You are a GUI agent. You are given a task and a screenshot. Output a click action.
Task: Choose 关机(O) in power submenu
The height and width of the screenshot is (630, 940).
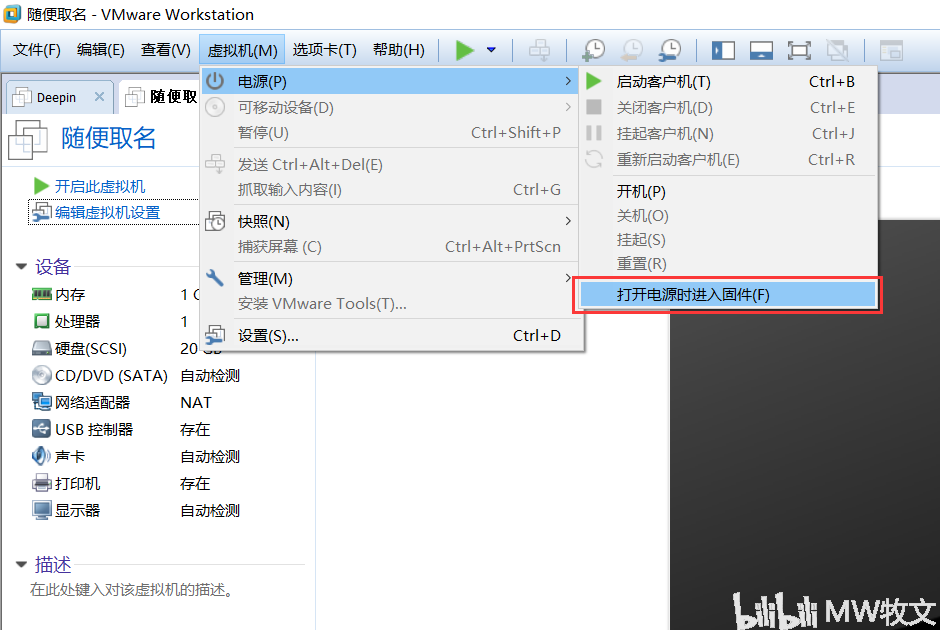point(728,215)
